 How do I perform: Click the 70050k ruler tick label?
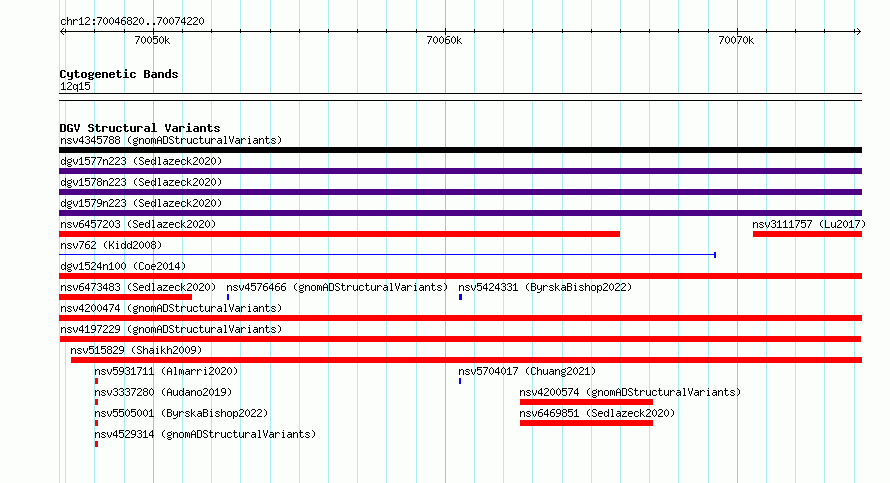152,40
